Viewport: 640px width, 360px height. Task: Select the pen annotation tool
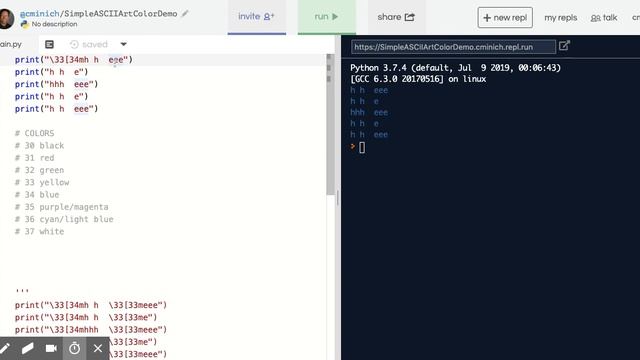point(5,348)
